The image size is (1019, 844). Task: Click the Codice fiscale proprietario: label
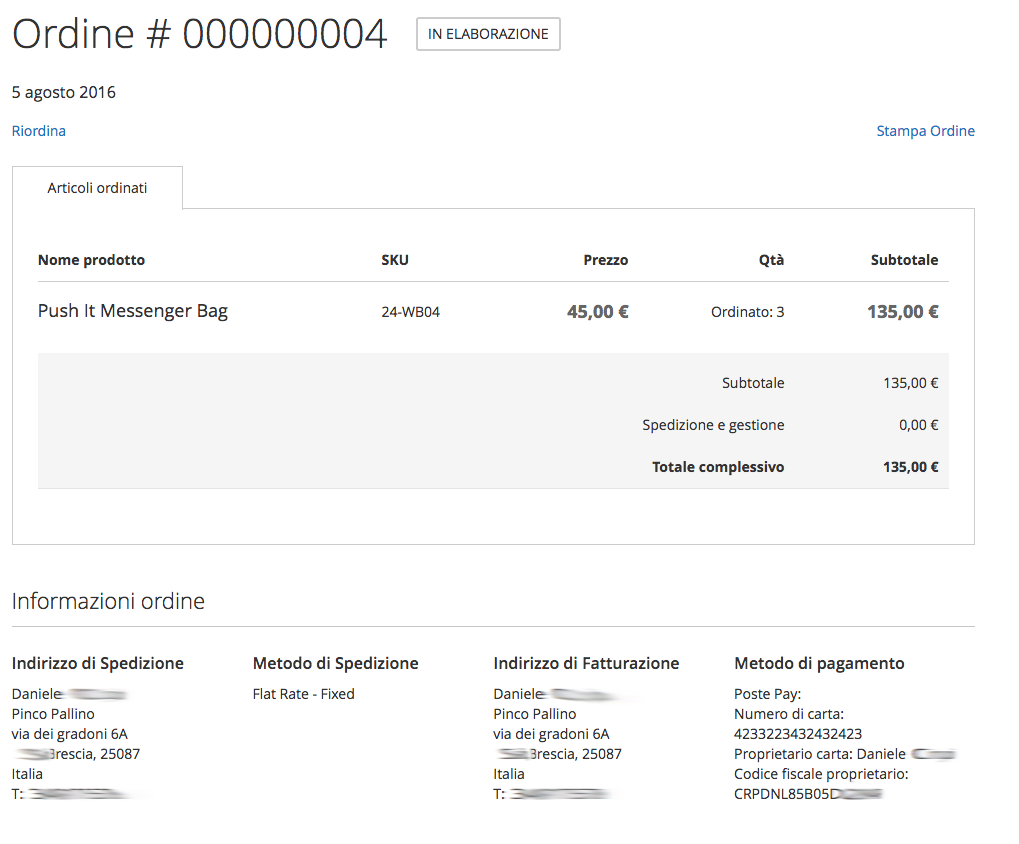[821, 774]
